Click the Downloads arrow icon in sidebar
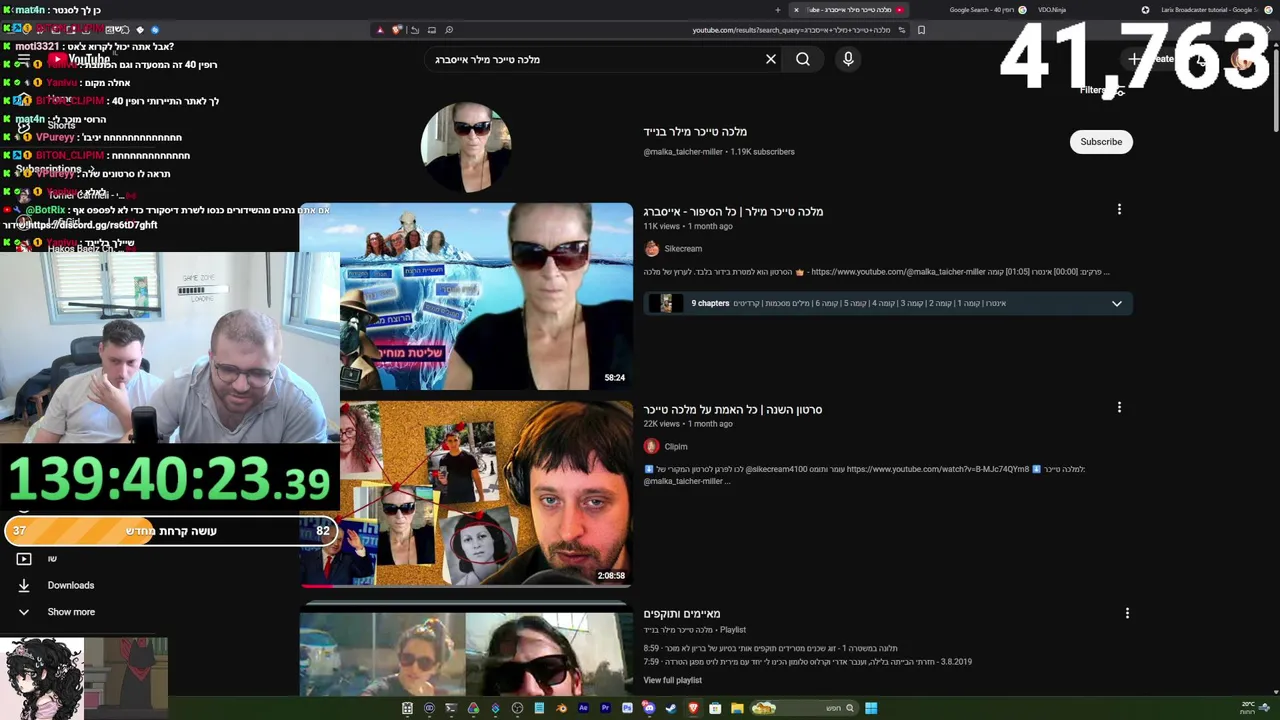 tap(24, 585)
